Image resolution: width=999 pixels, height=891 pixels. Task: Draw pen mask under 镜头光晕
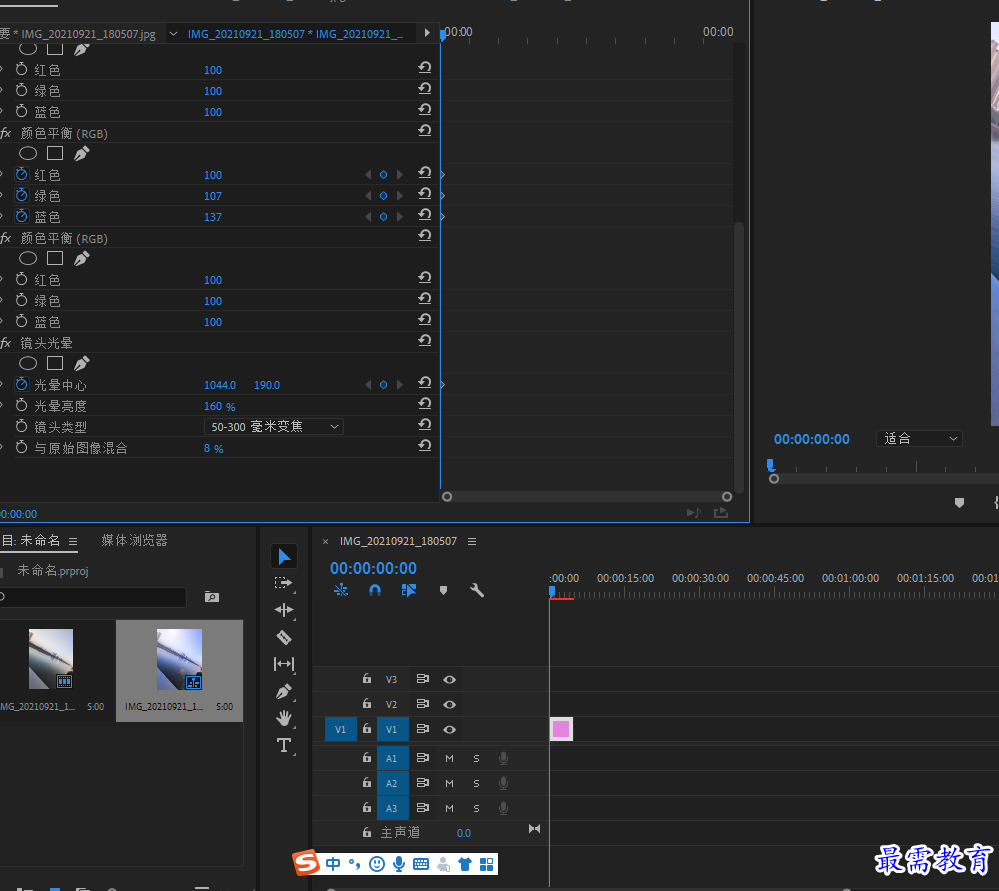click(82, 363)
